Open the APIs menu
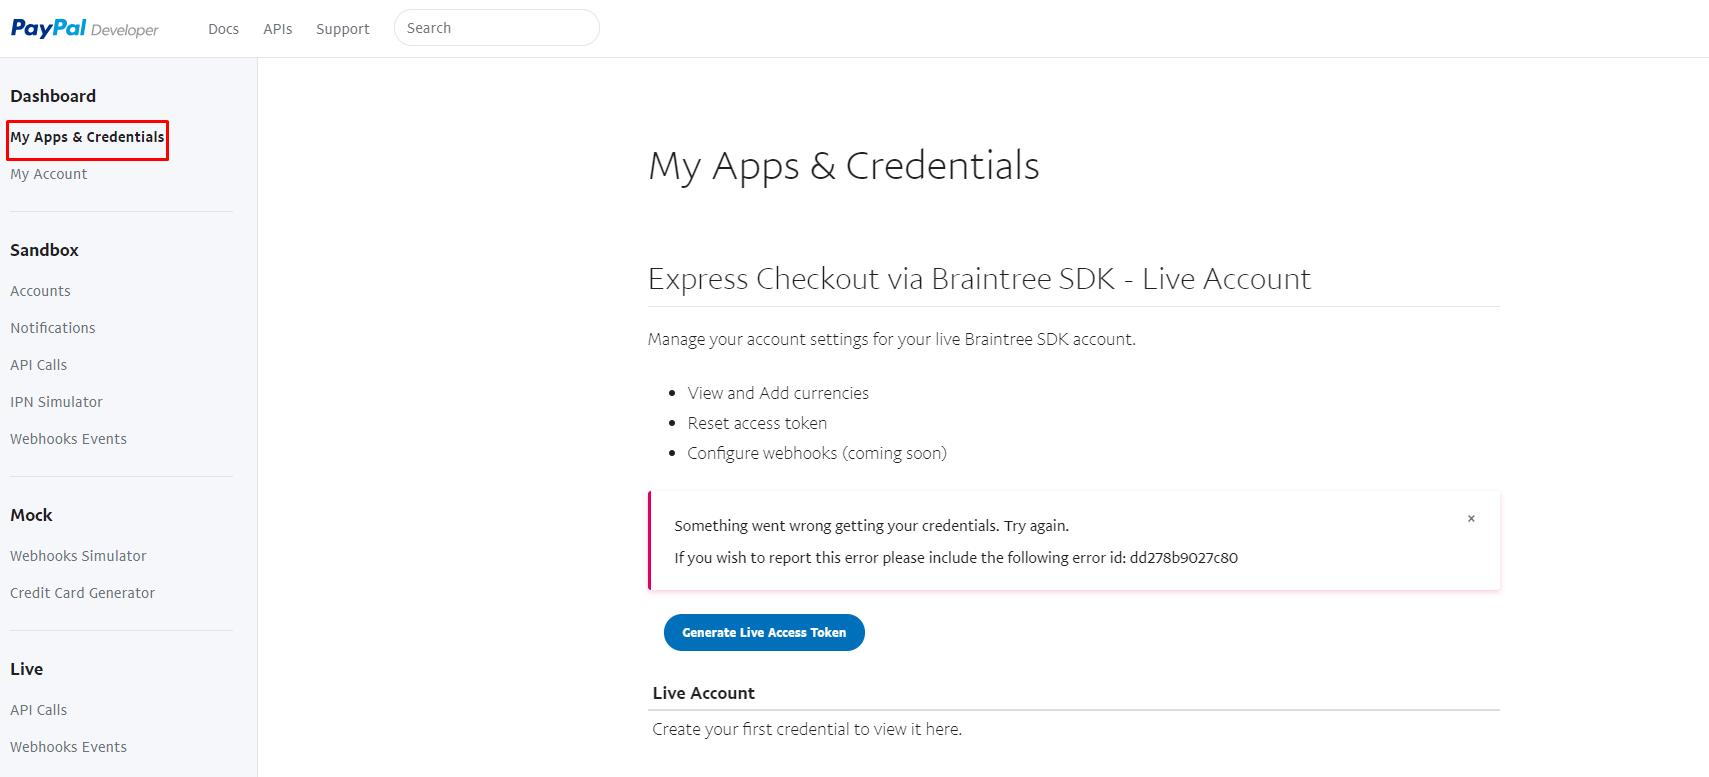1709x777 pixels. coord(278,29)
